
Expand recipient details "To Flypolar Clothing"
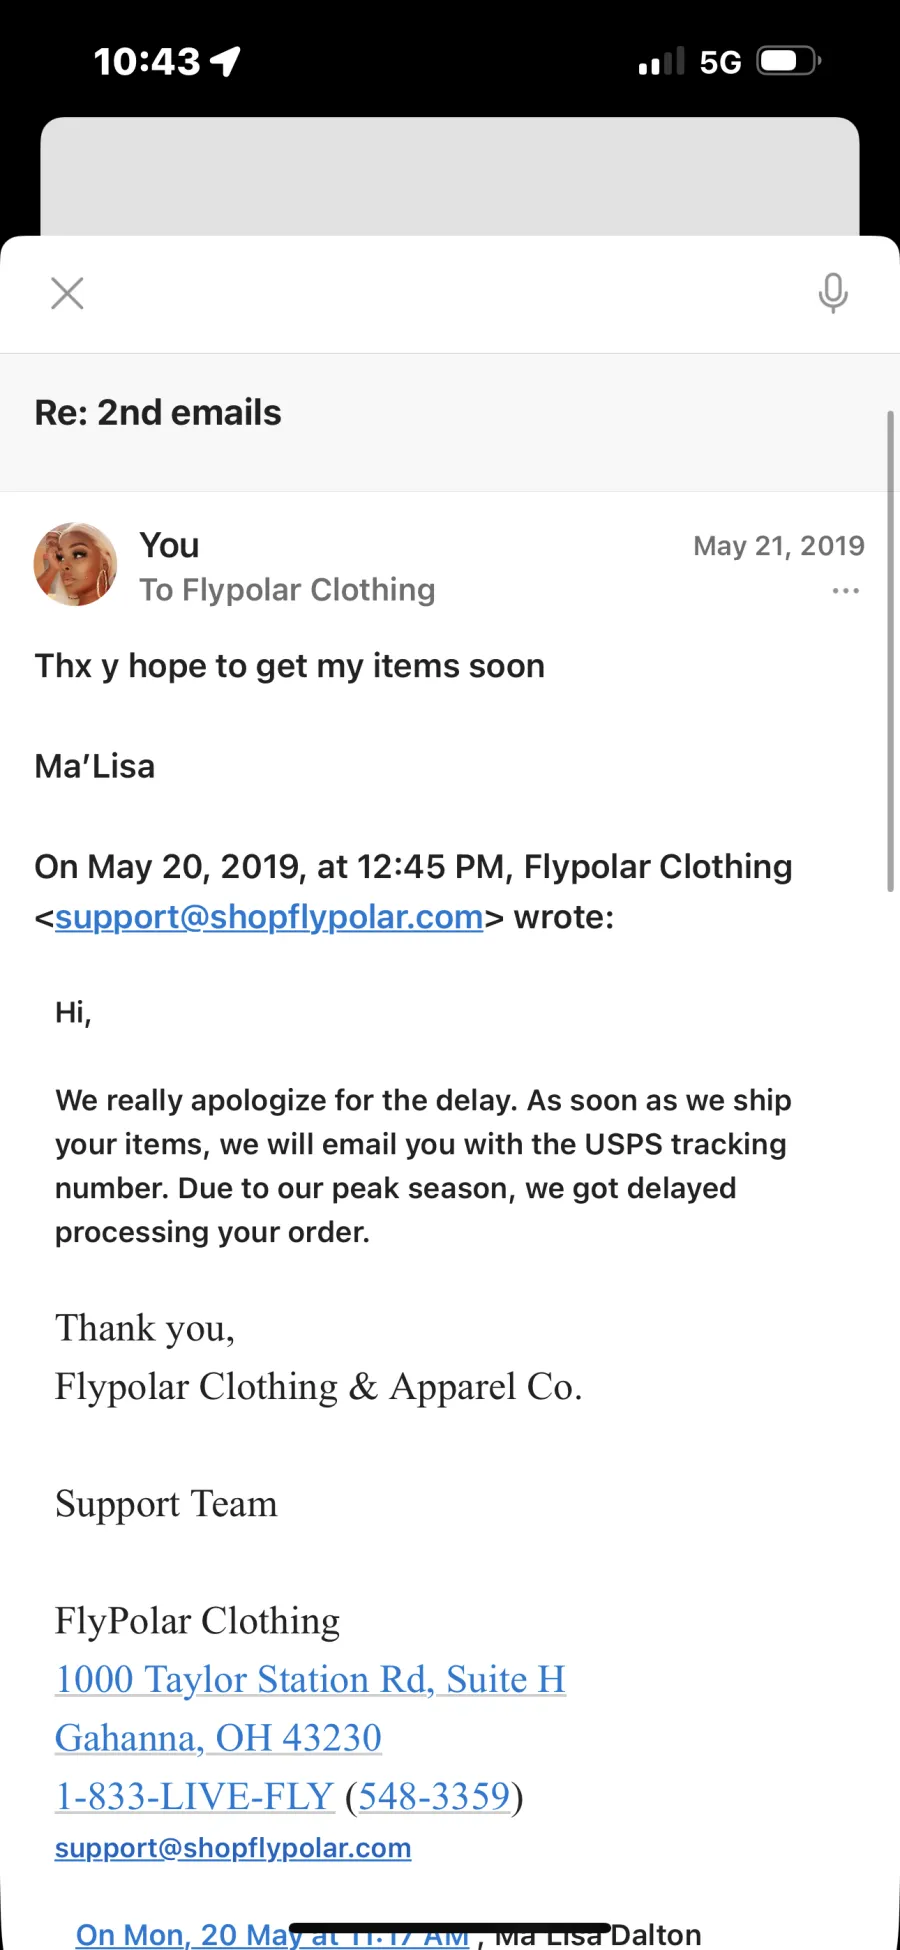coord(287,590)
